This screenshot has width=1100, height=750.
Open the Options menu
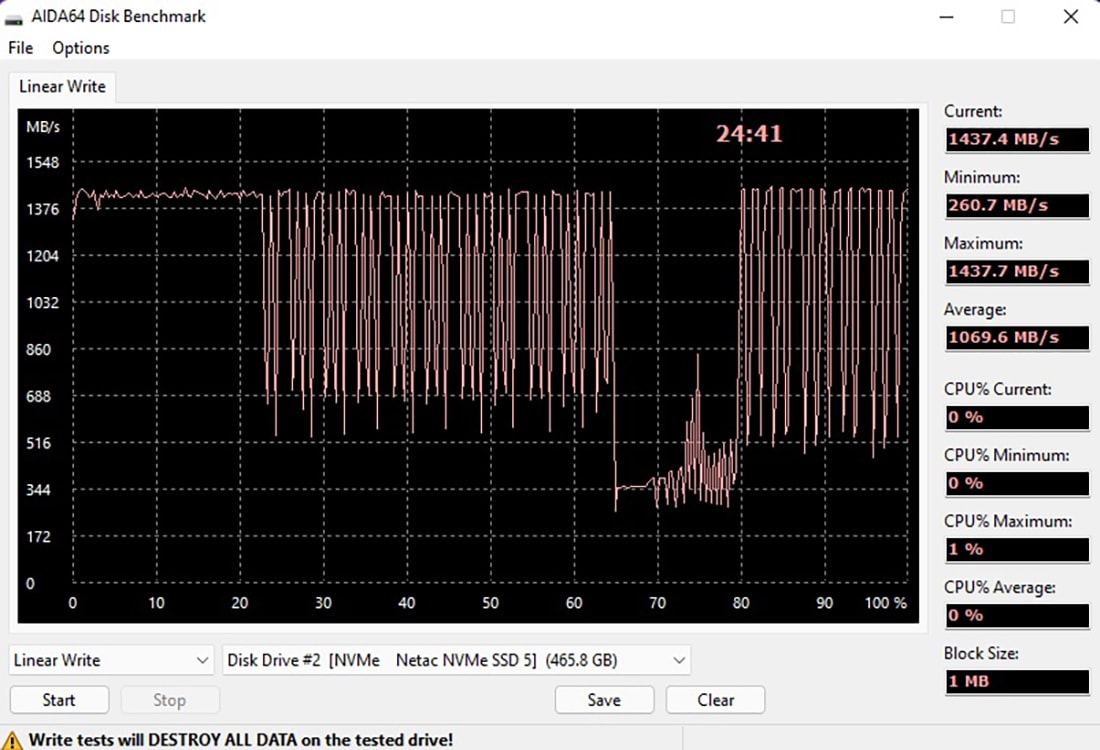81,48
